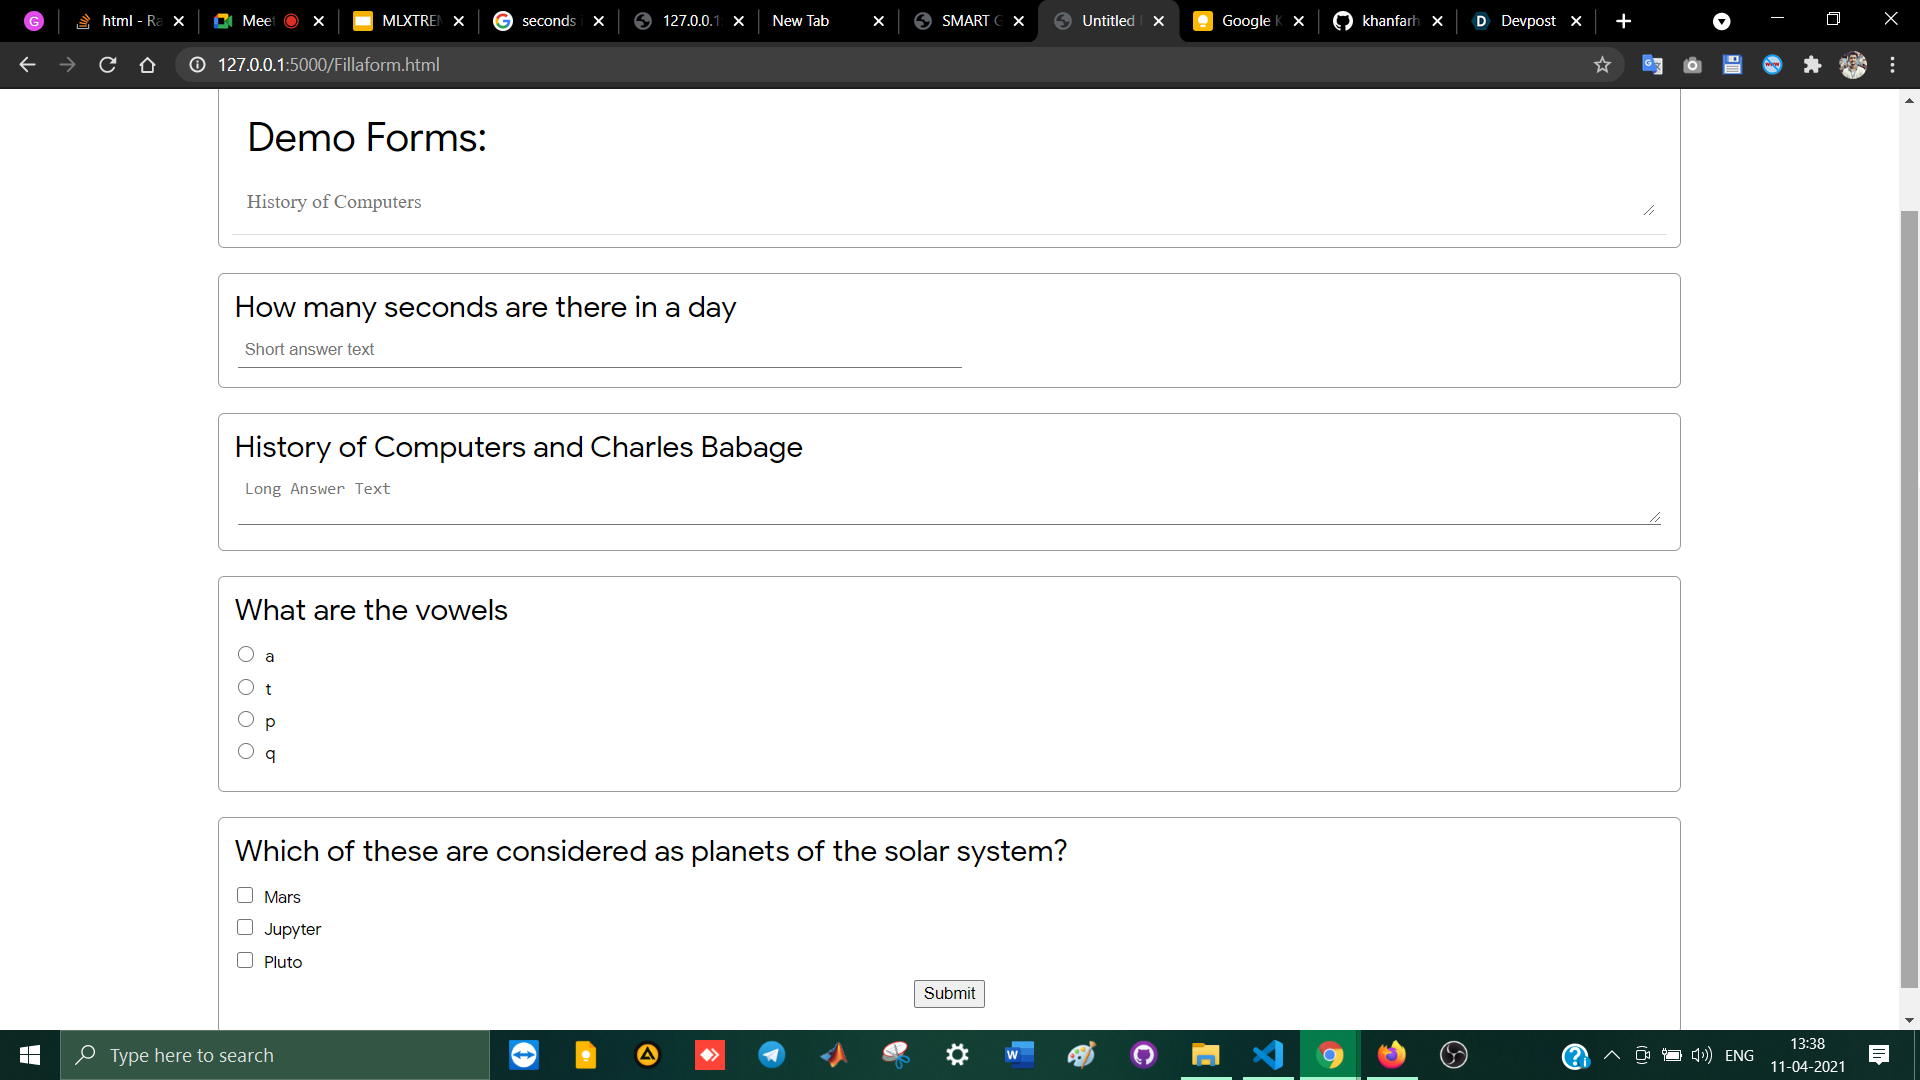Screen dimensions: 1920x1080
Task: Open Chrome three-dot menu
Action: coord(1892,65)
